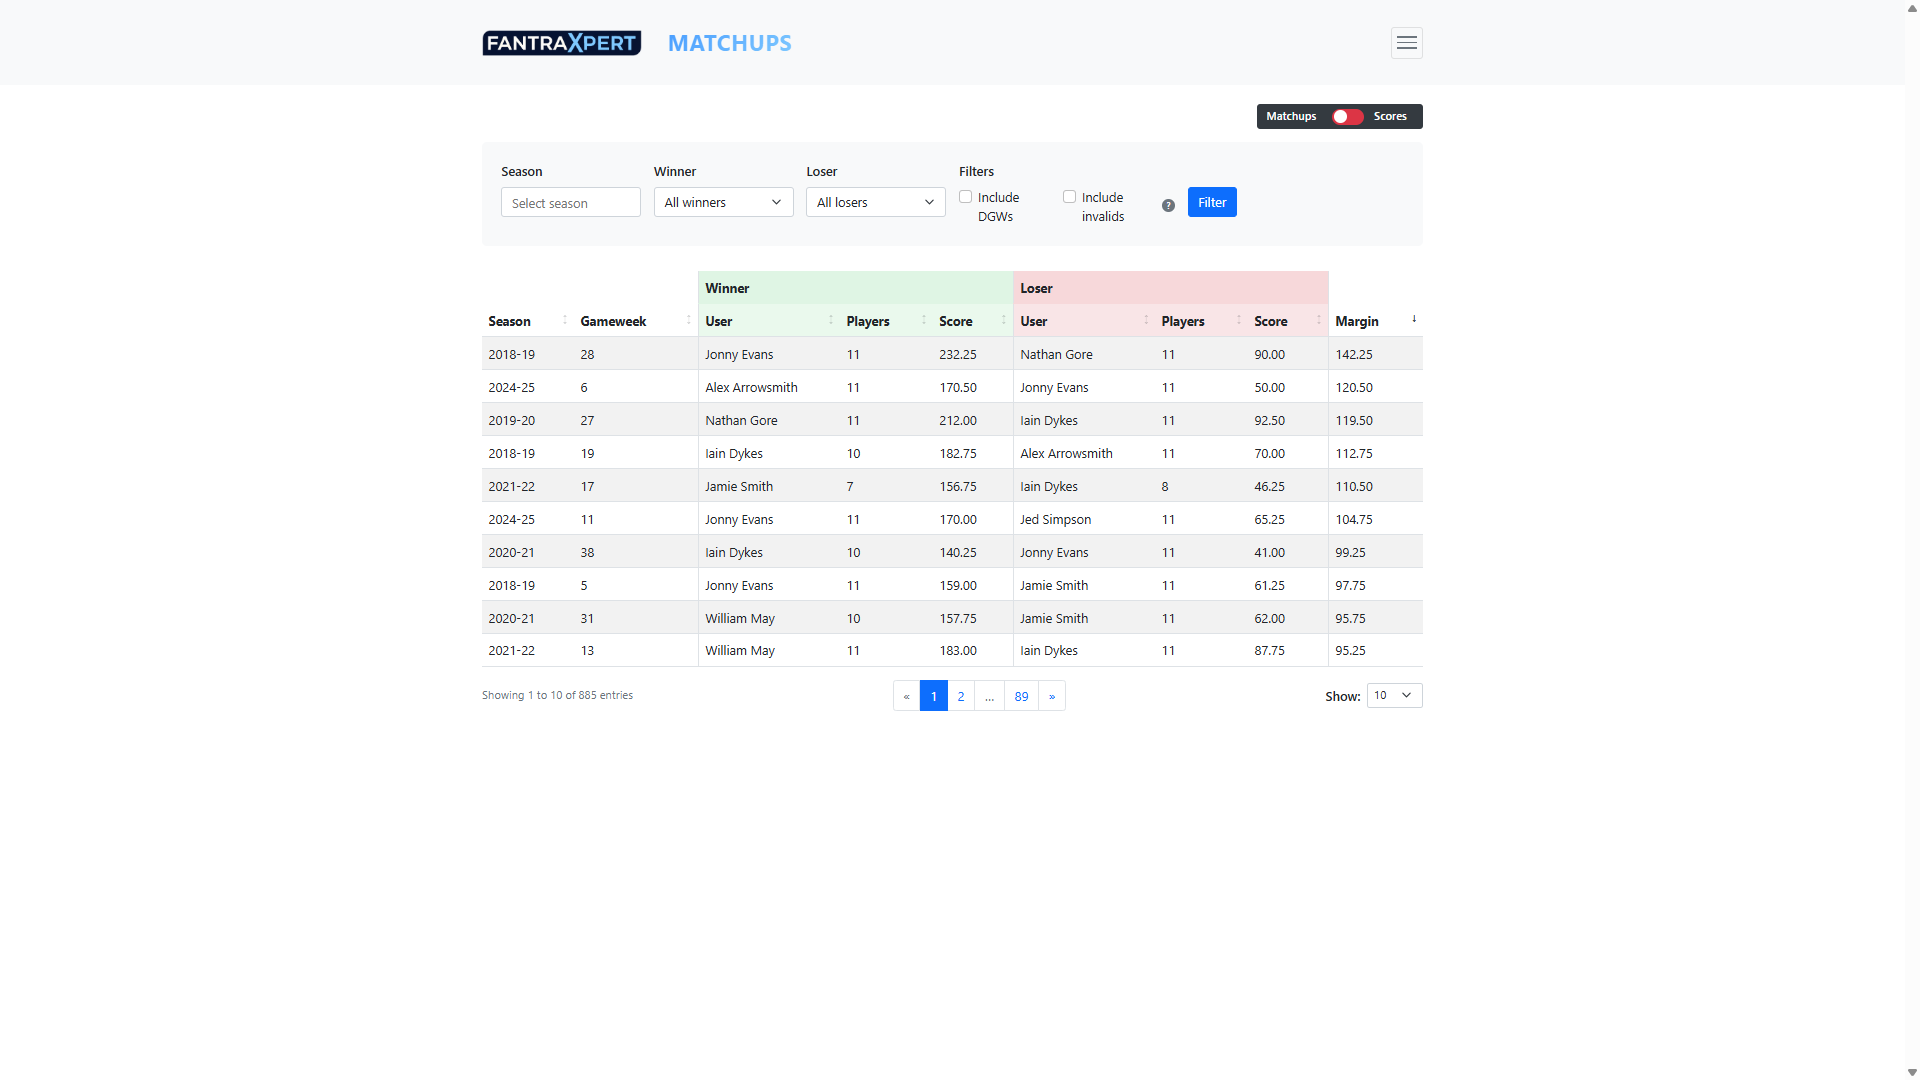This screenshot has height=1080, width=1920.
Task: Enable Include DGWs checkbox
Action: (x=966, y=197)
